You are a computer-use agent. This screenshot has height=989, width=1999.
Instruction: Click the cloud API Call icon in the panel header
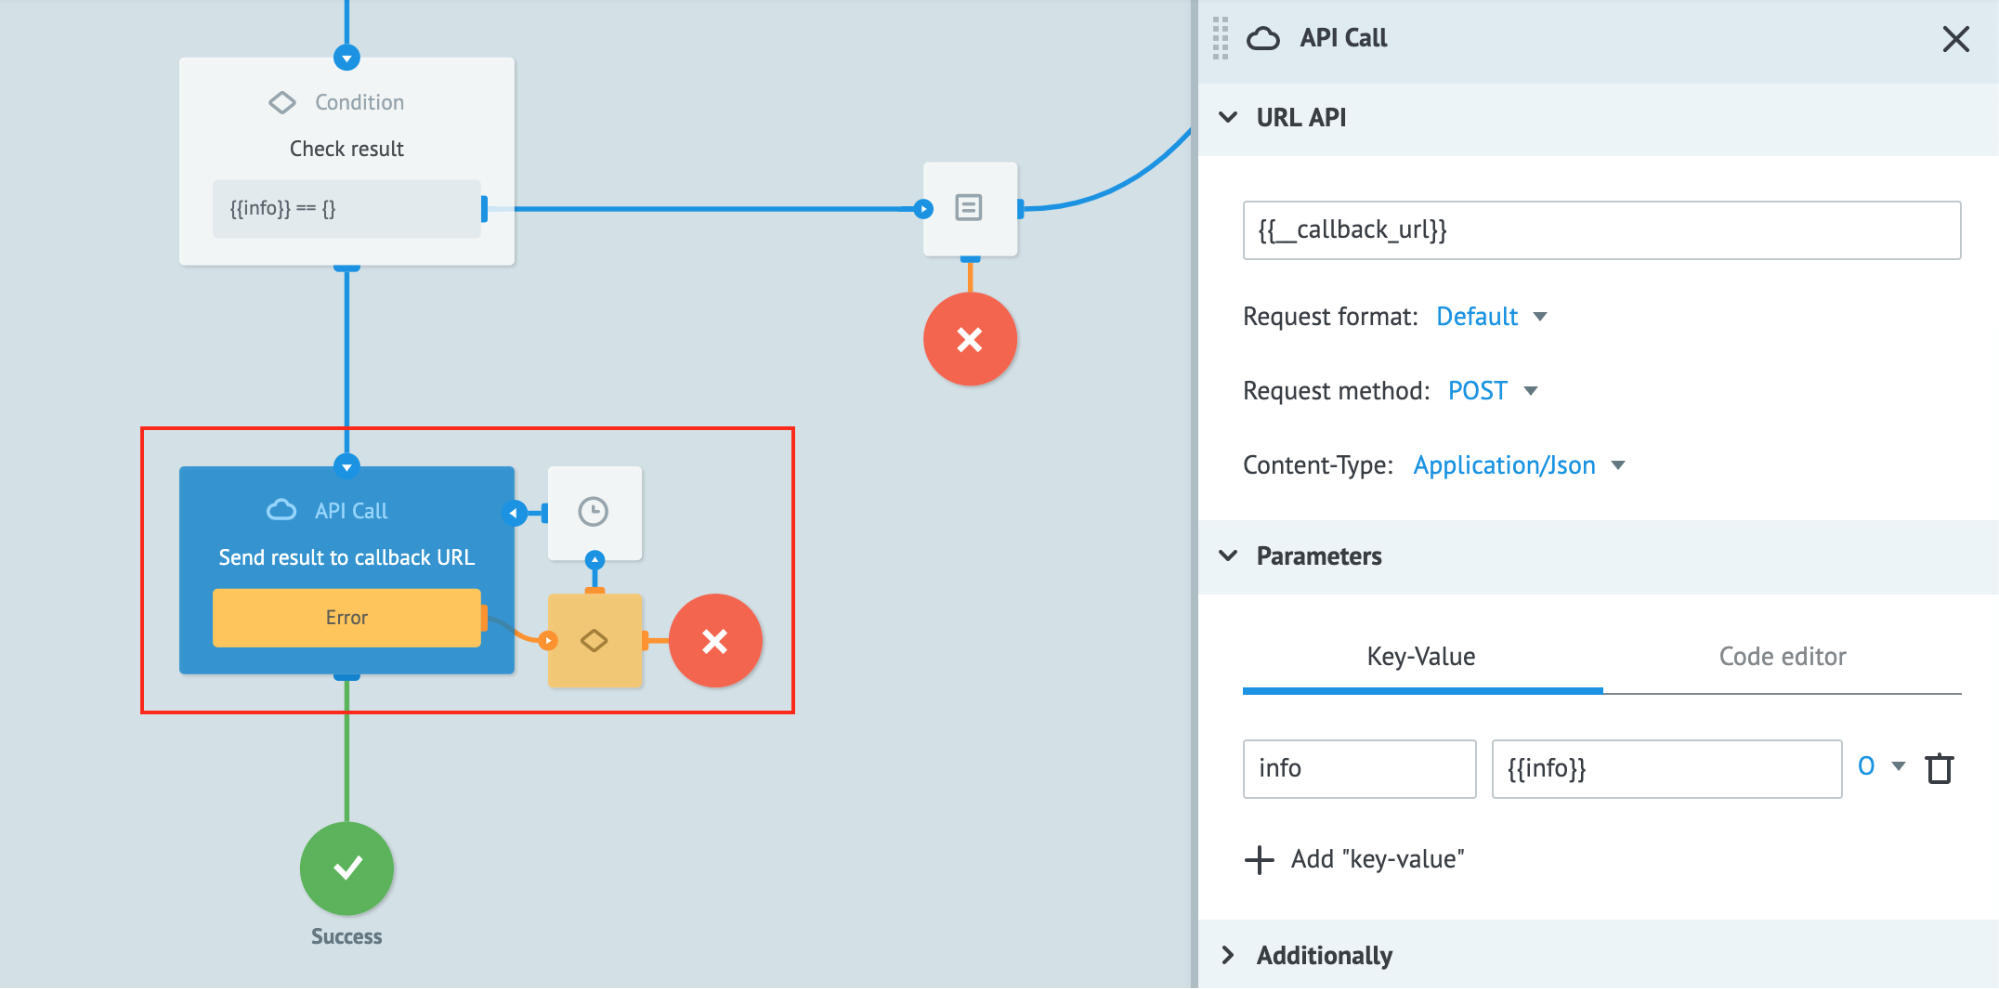point(1263,38)
